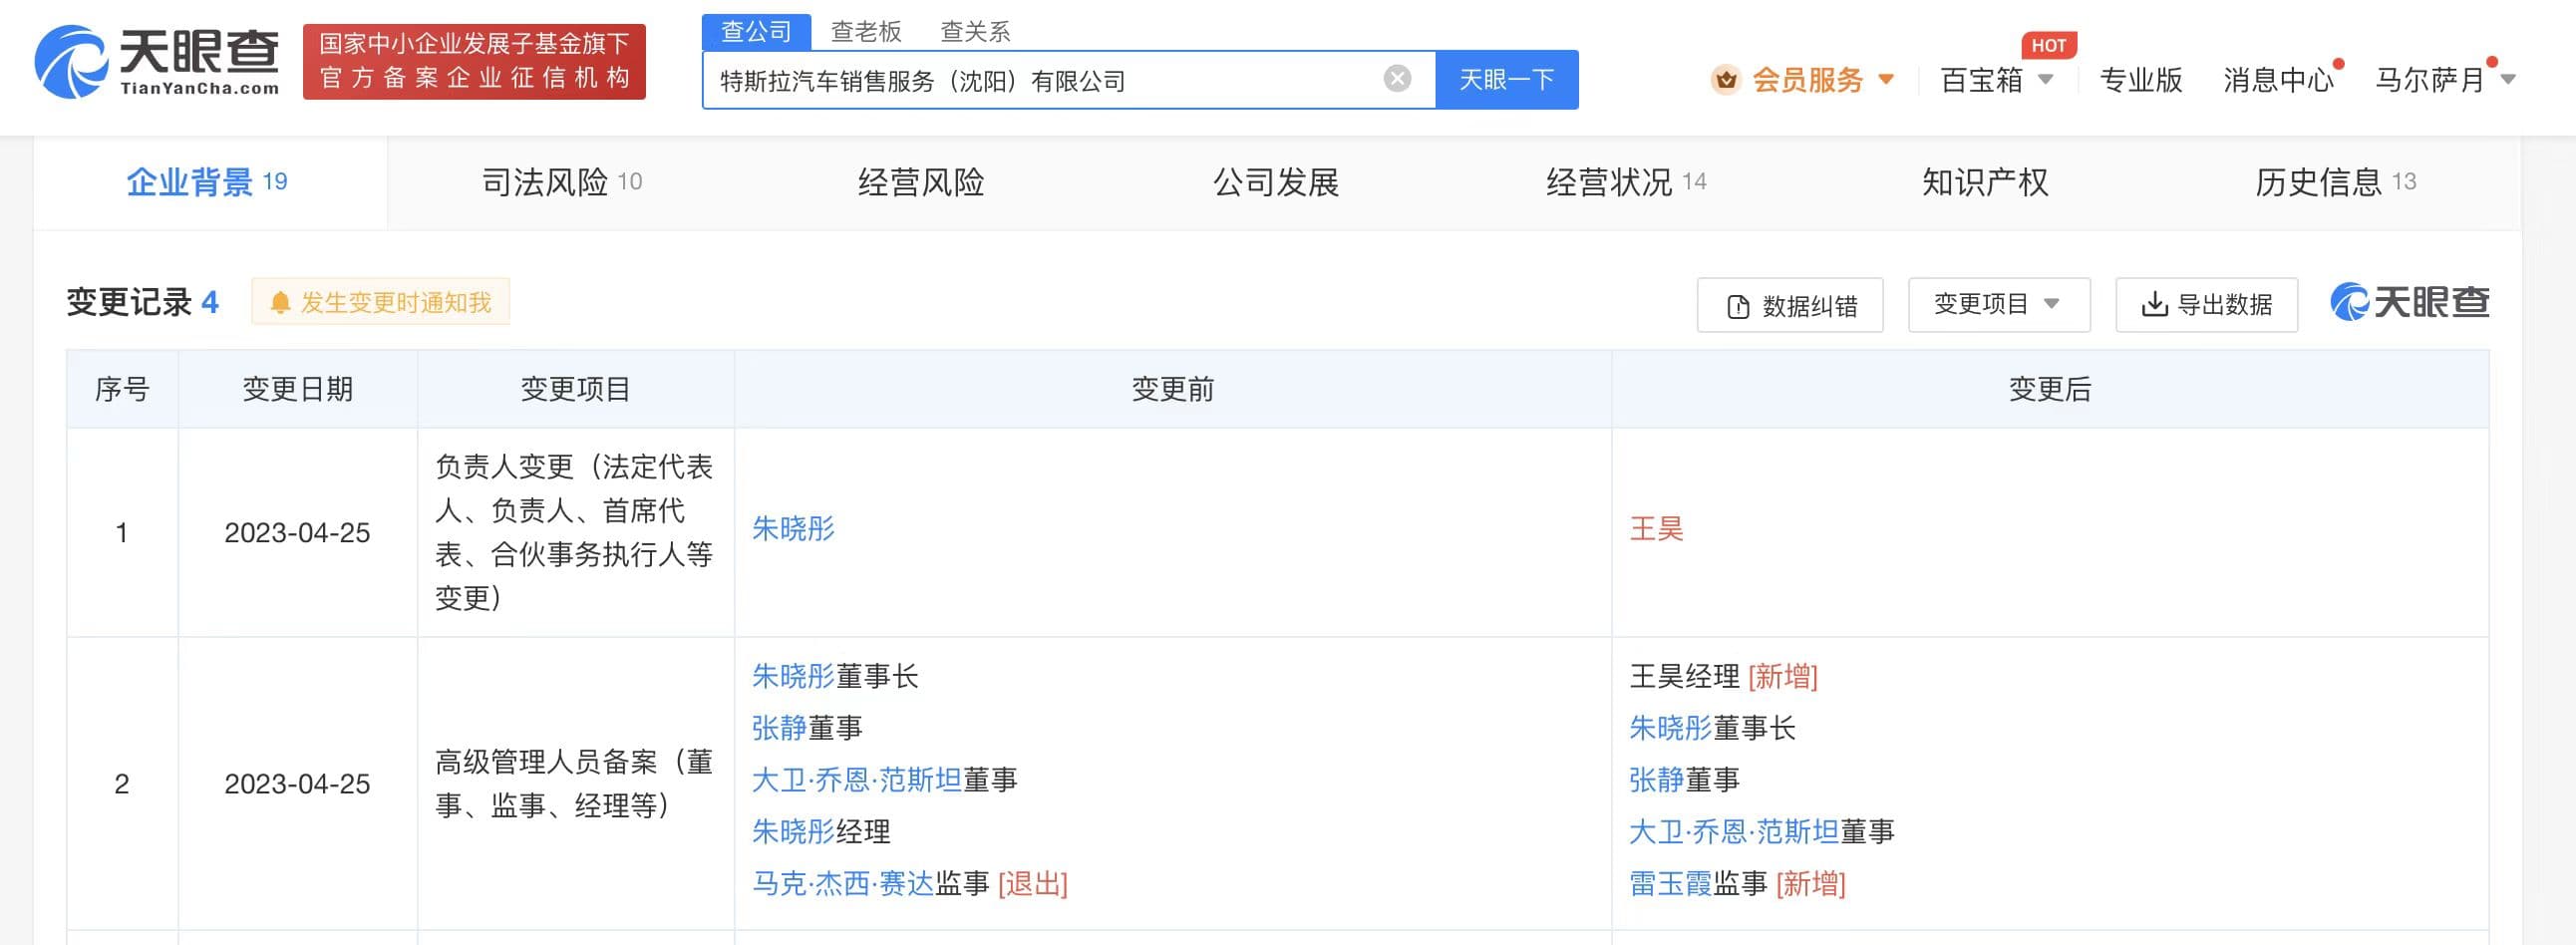Clear the search box with the X icon
This screenshot has height=945, width=2576.
(1397, 79)
